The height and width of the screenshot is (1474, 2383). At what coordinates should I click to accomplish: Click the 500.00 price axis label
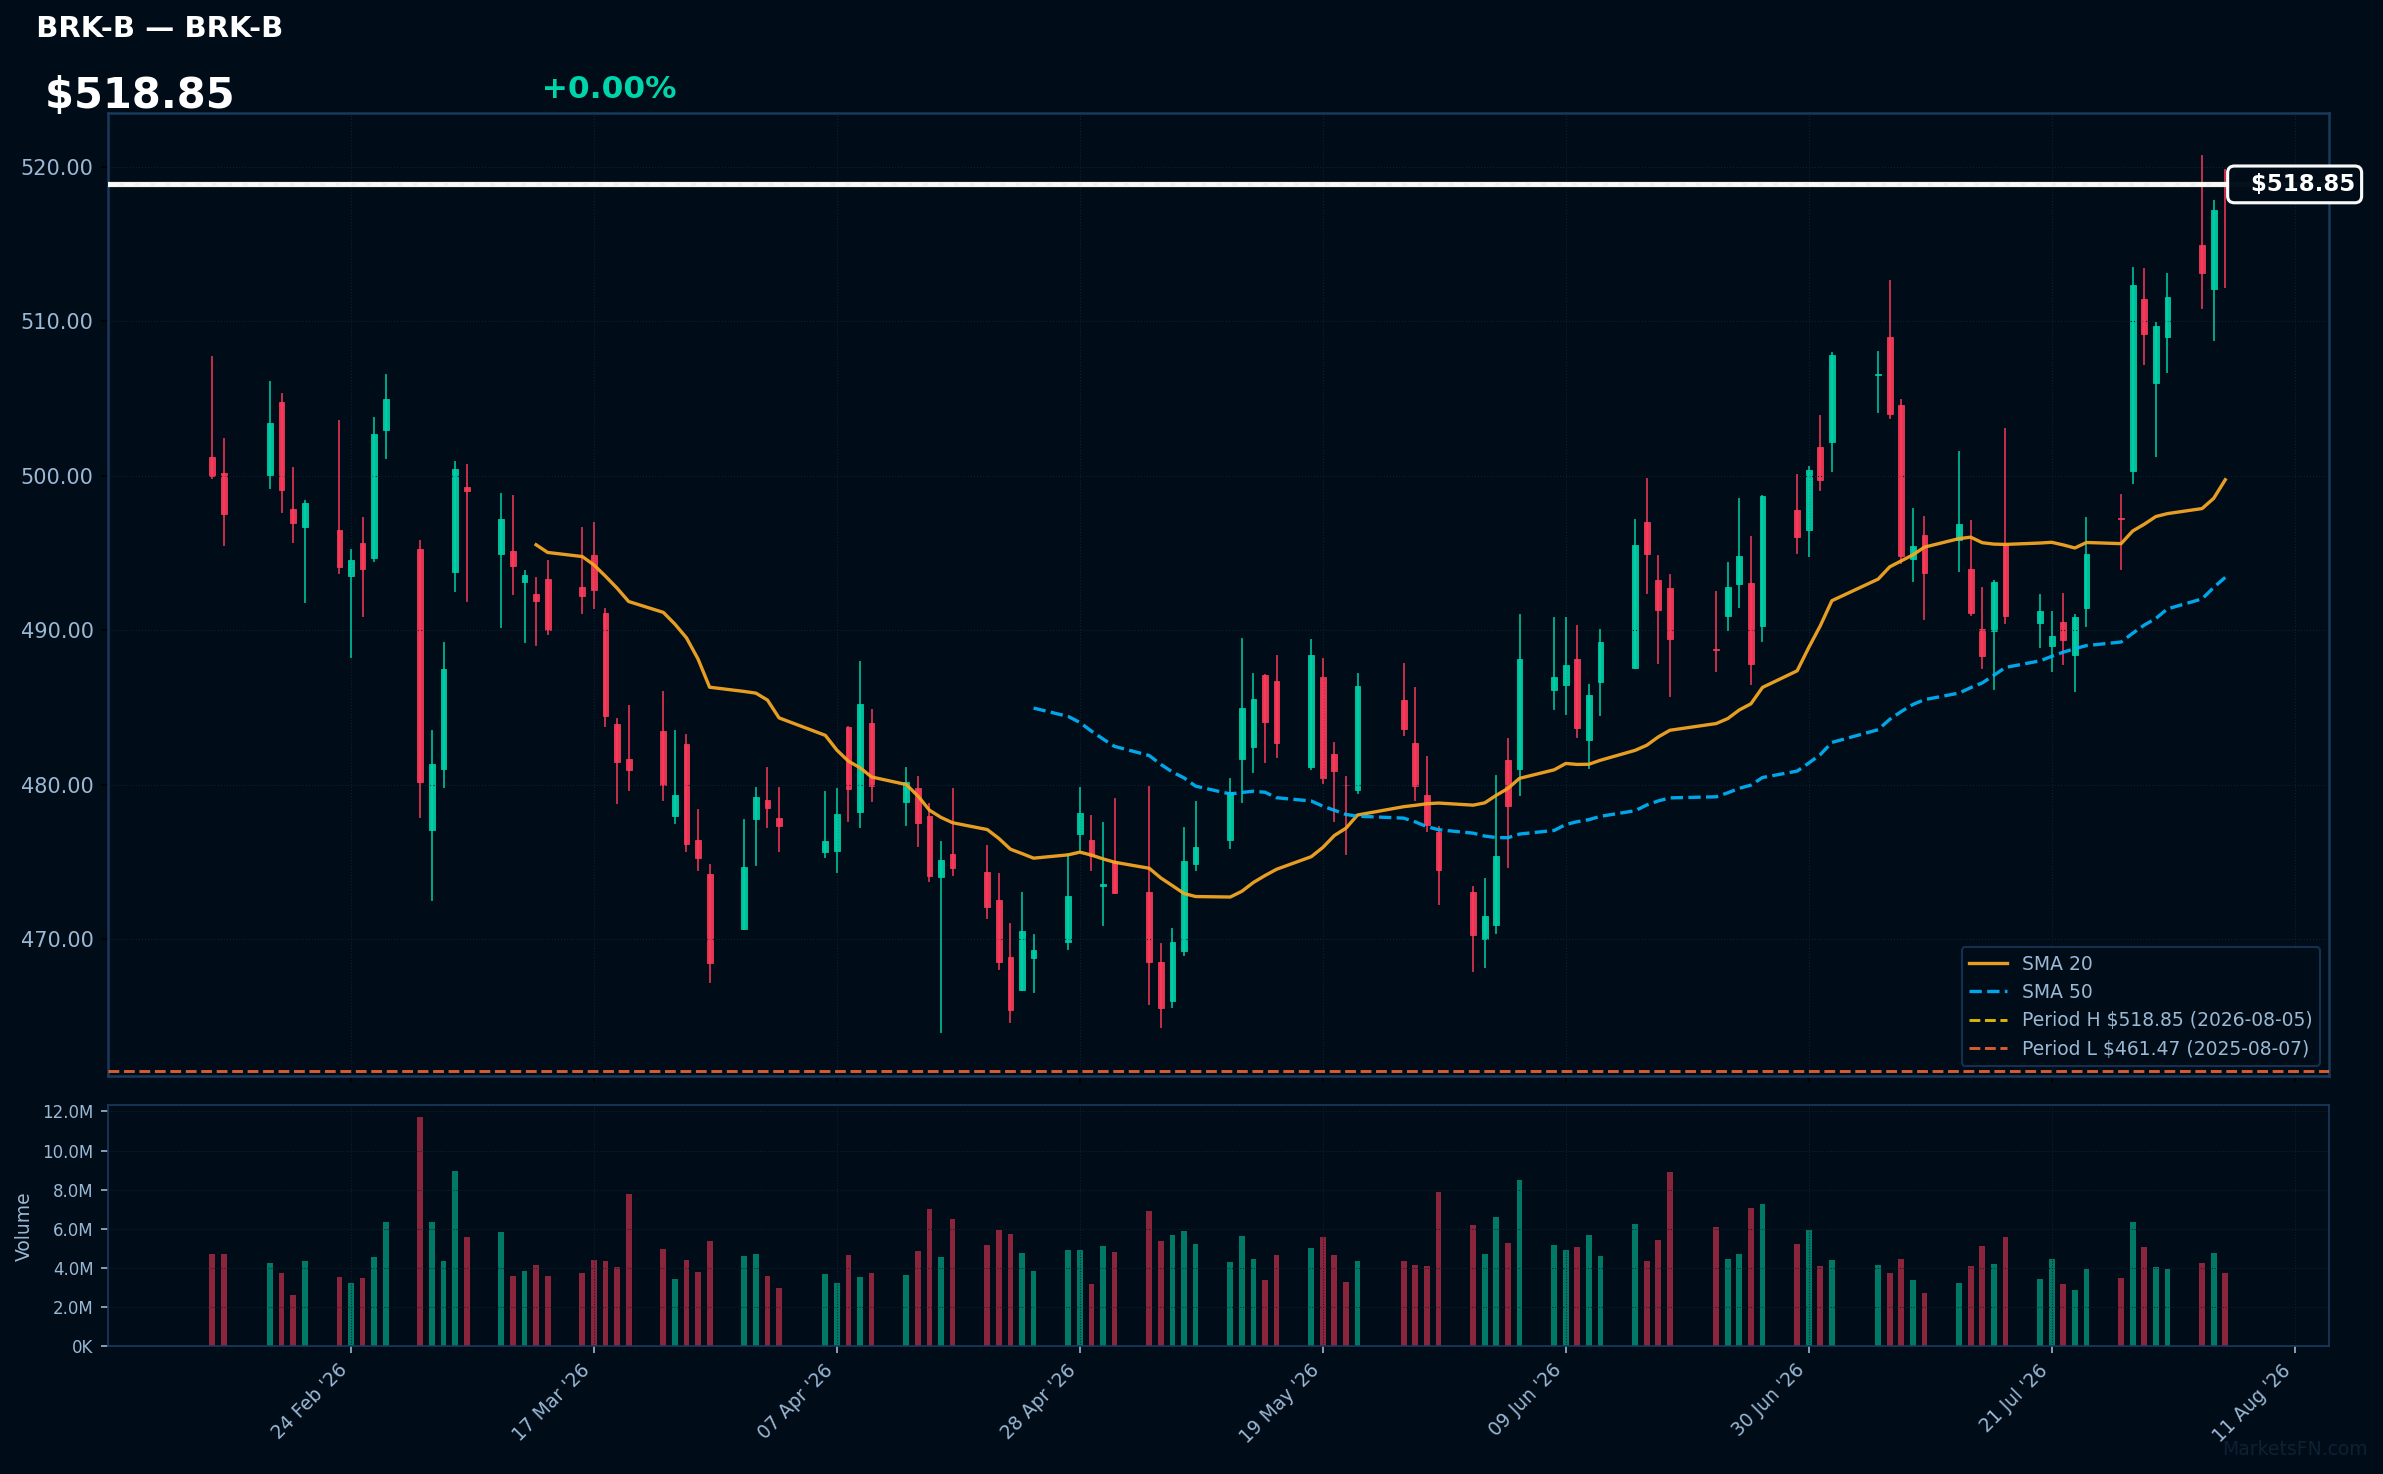pos(57,477)
